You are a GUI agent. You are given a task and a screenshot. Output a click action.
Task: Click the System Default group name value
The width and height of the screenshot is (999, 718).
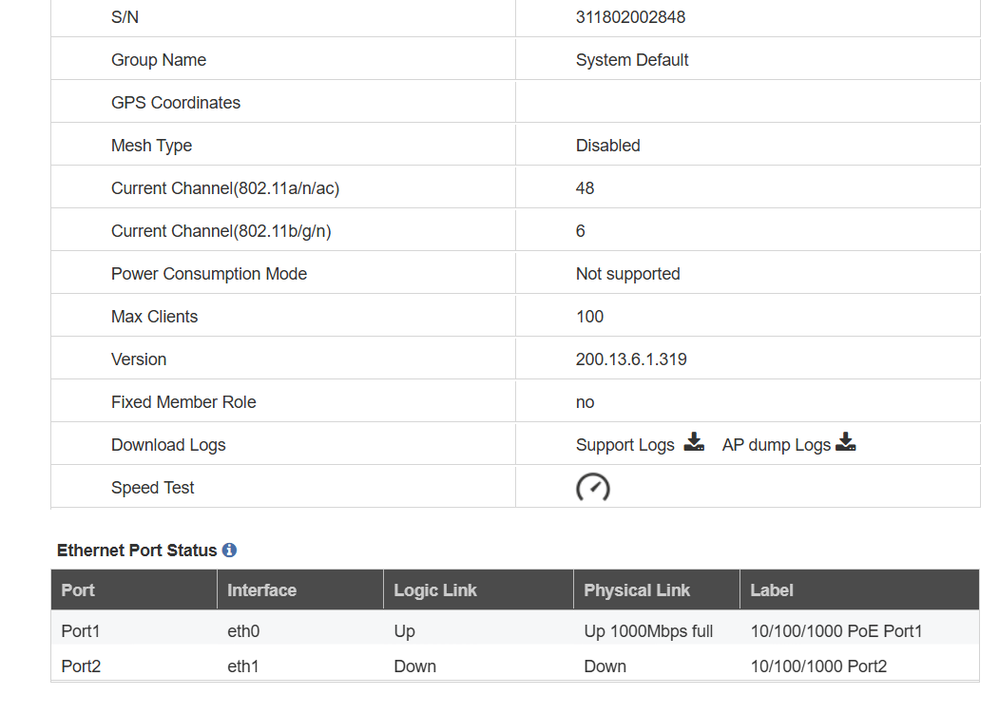pyautogui.click(x=632, y=60)
